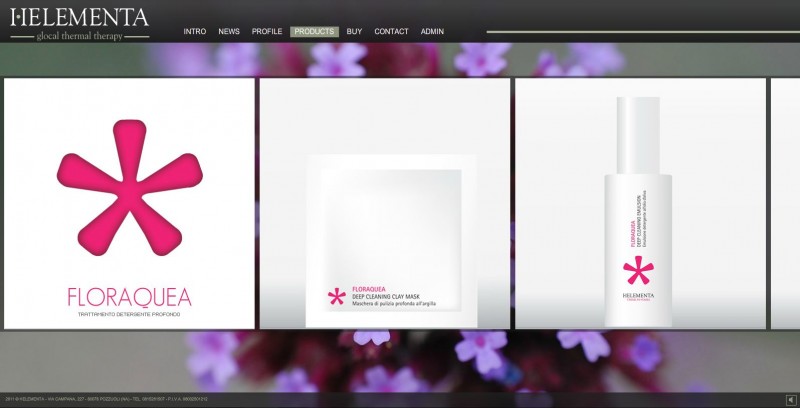Select the Deep Cleaning Emulsion bottle product
The width and height of the screenshot is (800, 408).
(x=640, y=203)
